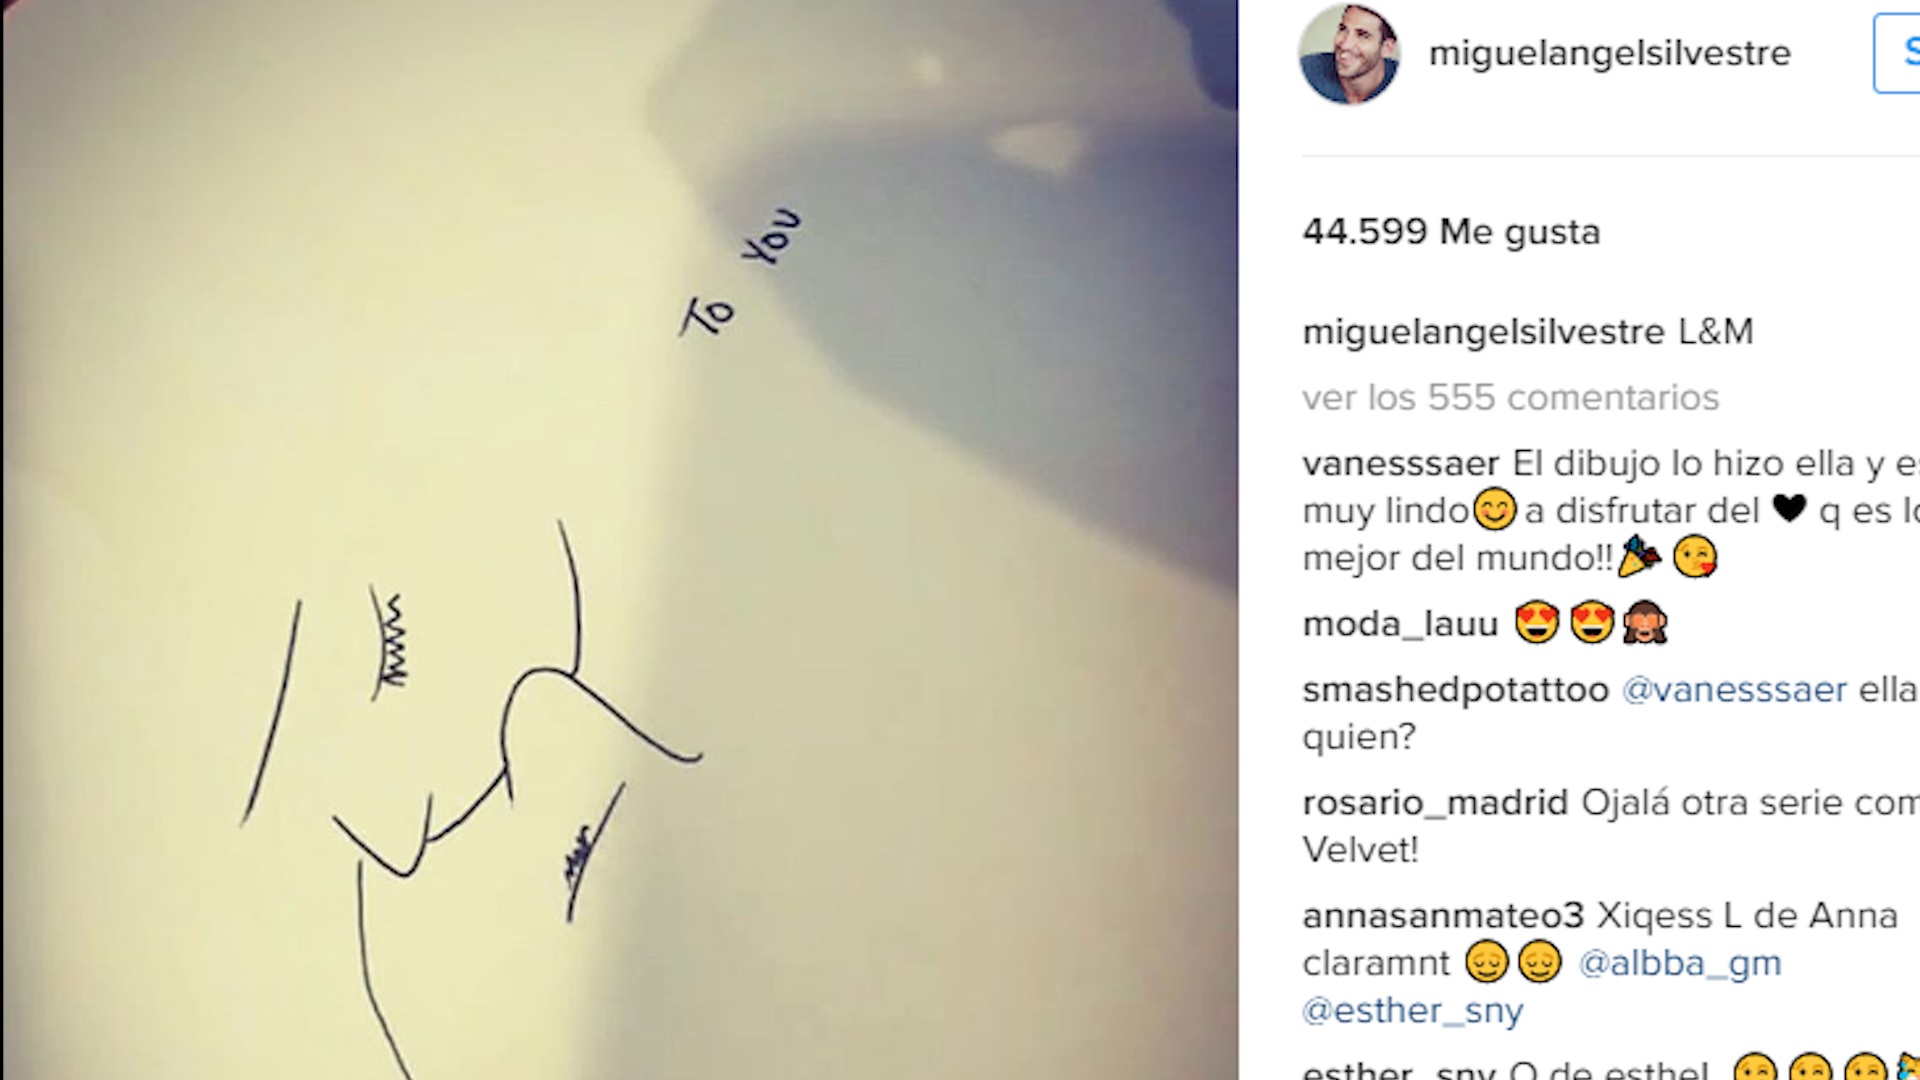Image resolution: width=1920 pixels, height=1080 pixels.
Task: Open the kiss drawing post image
Action: click(619, 540)
